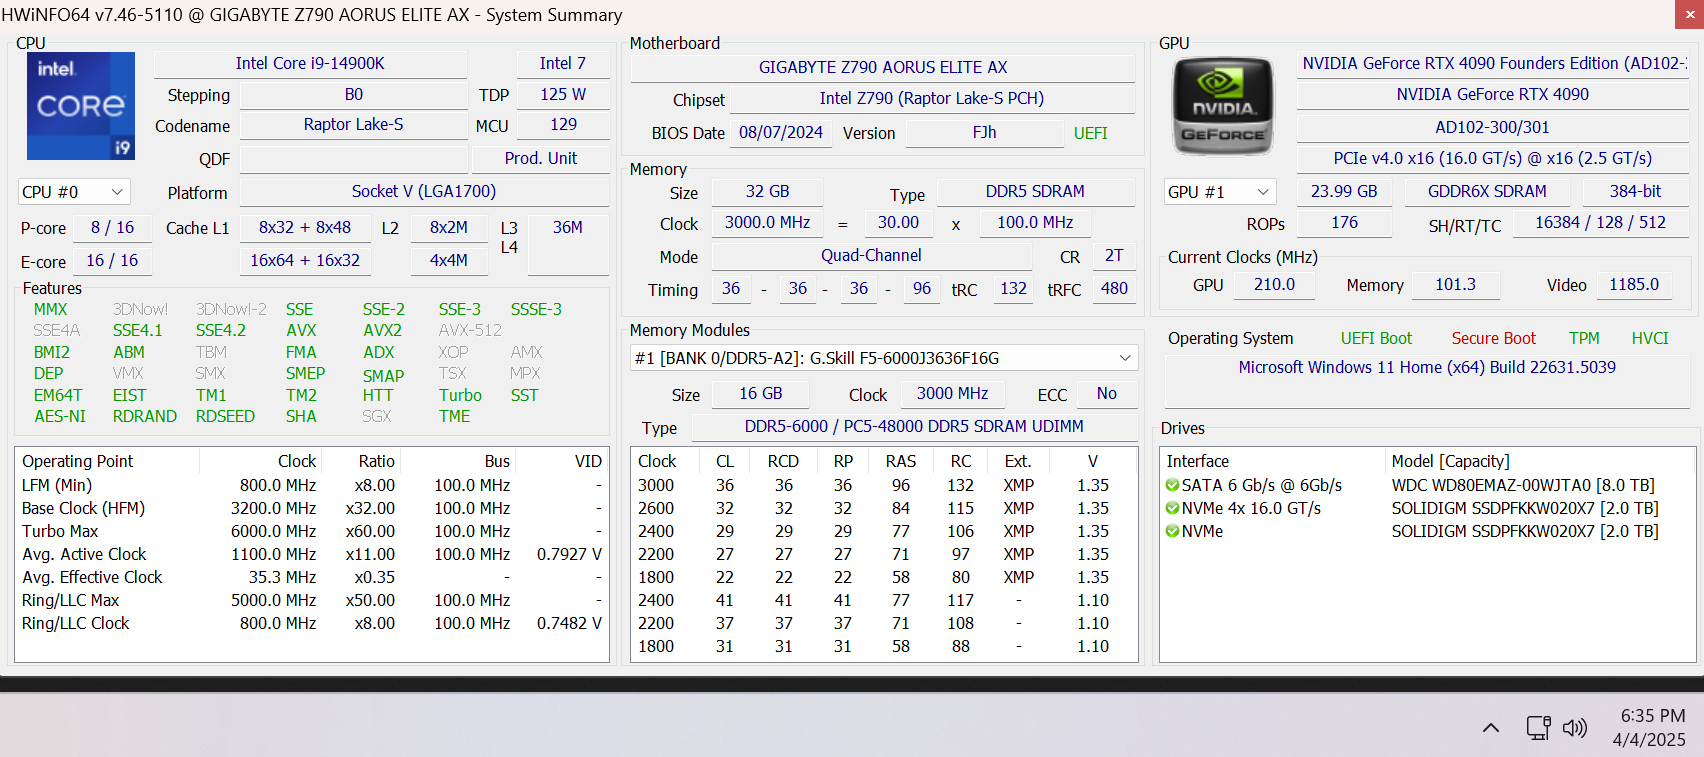Click DDR5-6000 / PC5-48000 module type

pyautogui.click(x=914, y=426)
